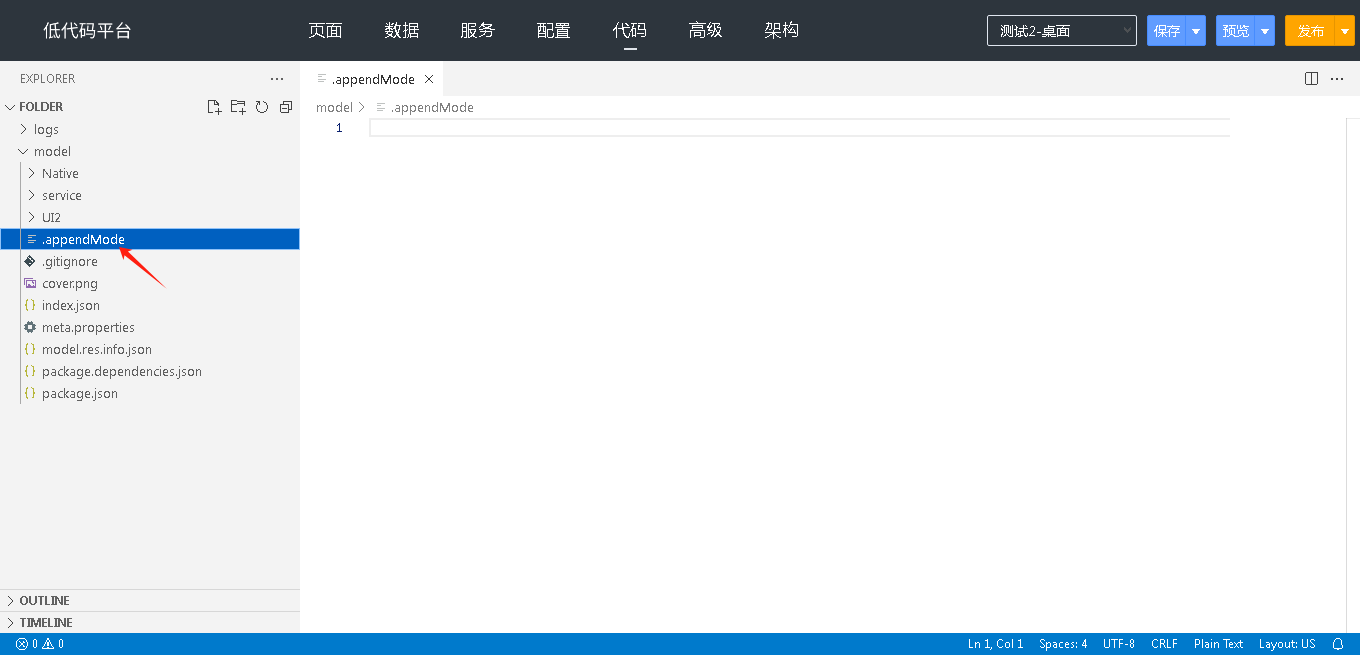1360x655 pixels.
Task: Open package.json in the file tree
Action: coord(80,394)
